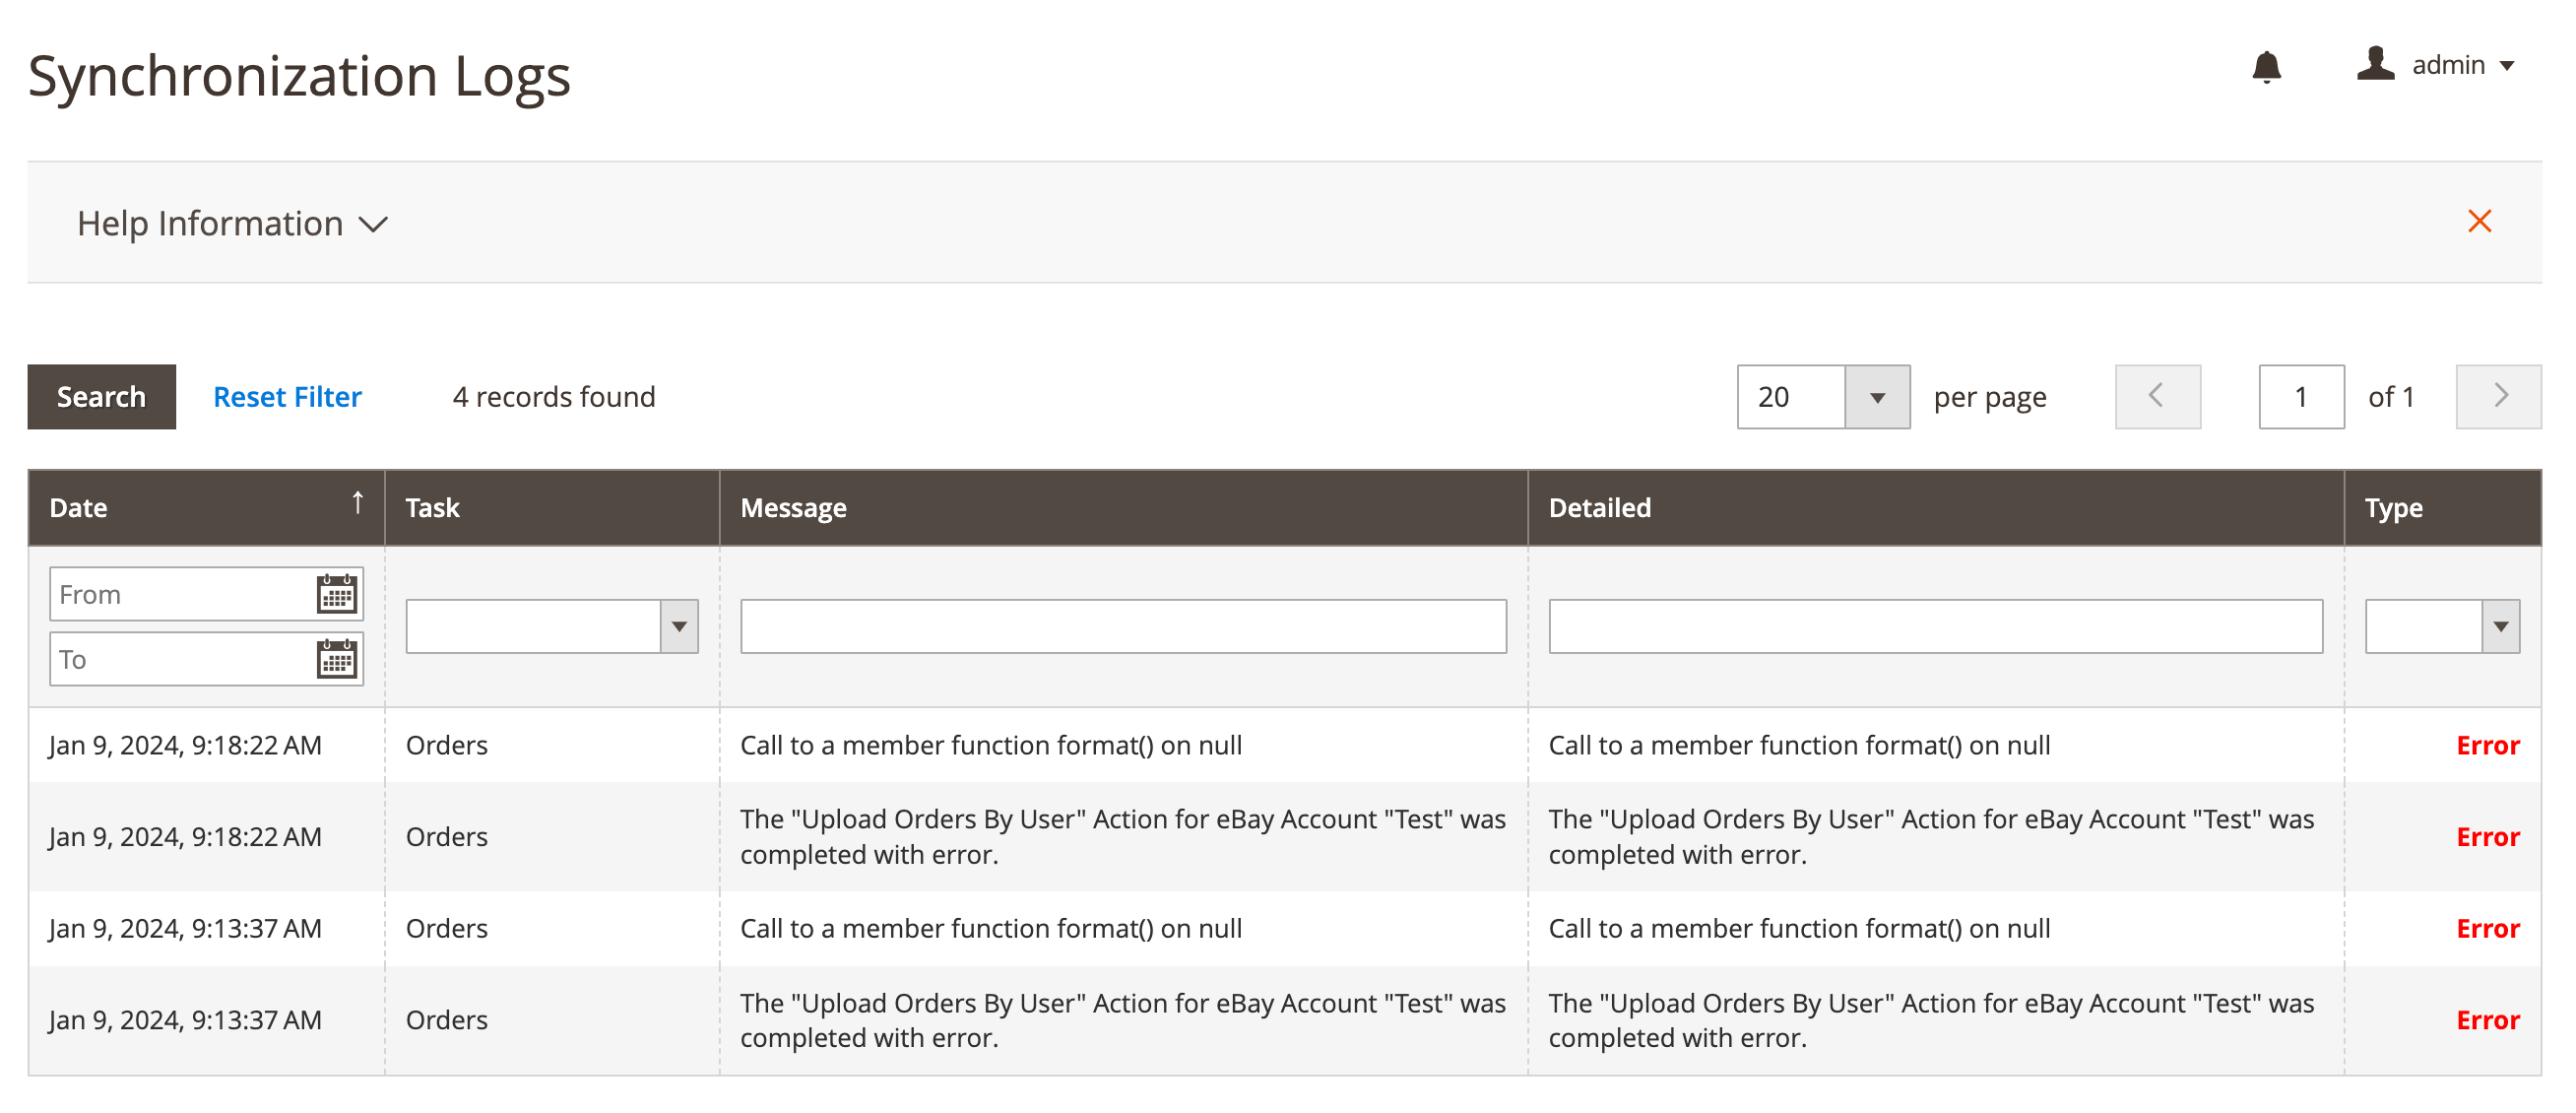Image resolution: width=2576 pixels, height=1113 pixels.
Task: Focus the Detailed filter text field
Action: pos(1934,627)
